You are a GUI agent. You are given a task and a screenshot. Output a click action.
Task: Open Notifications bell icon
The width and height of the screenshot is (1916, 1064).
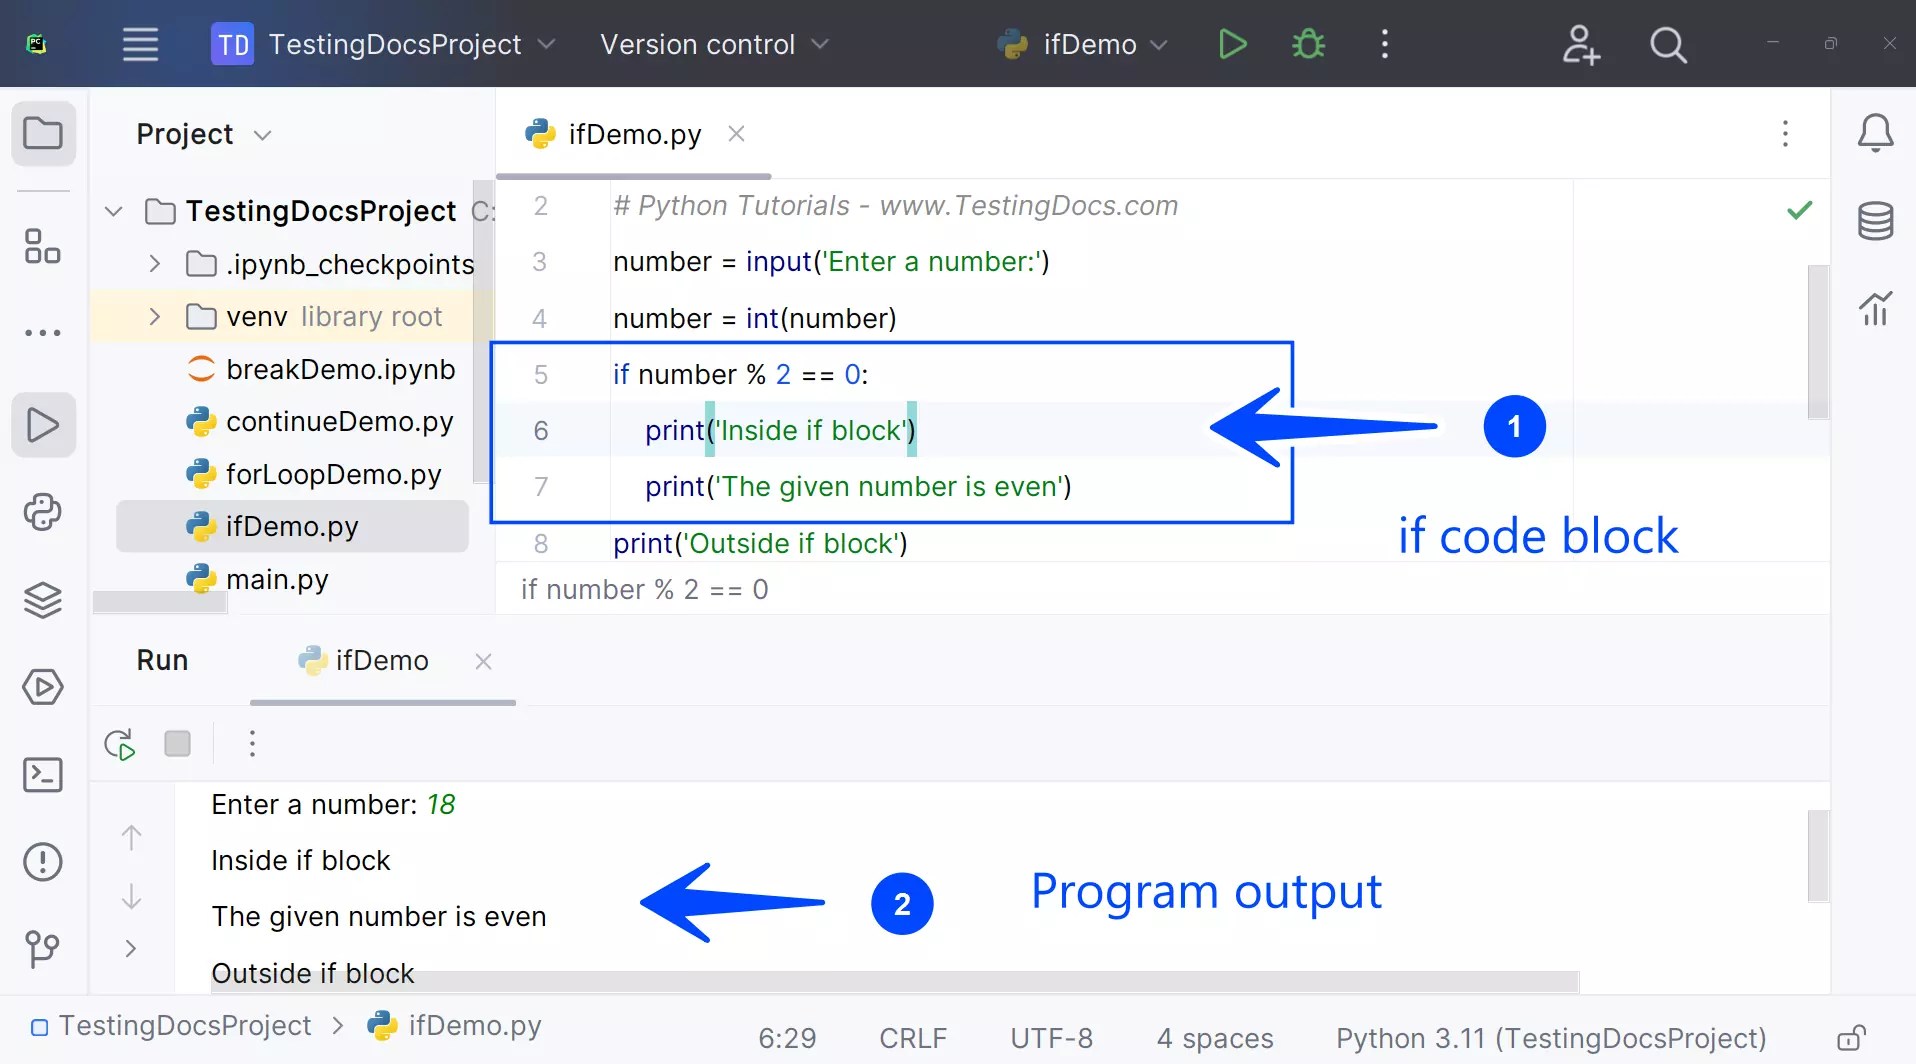1875,133
